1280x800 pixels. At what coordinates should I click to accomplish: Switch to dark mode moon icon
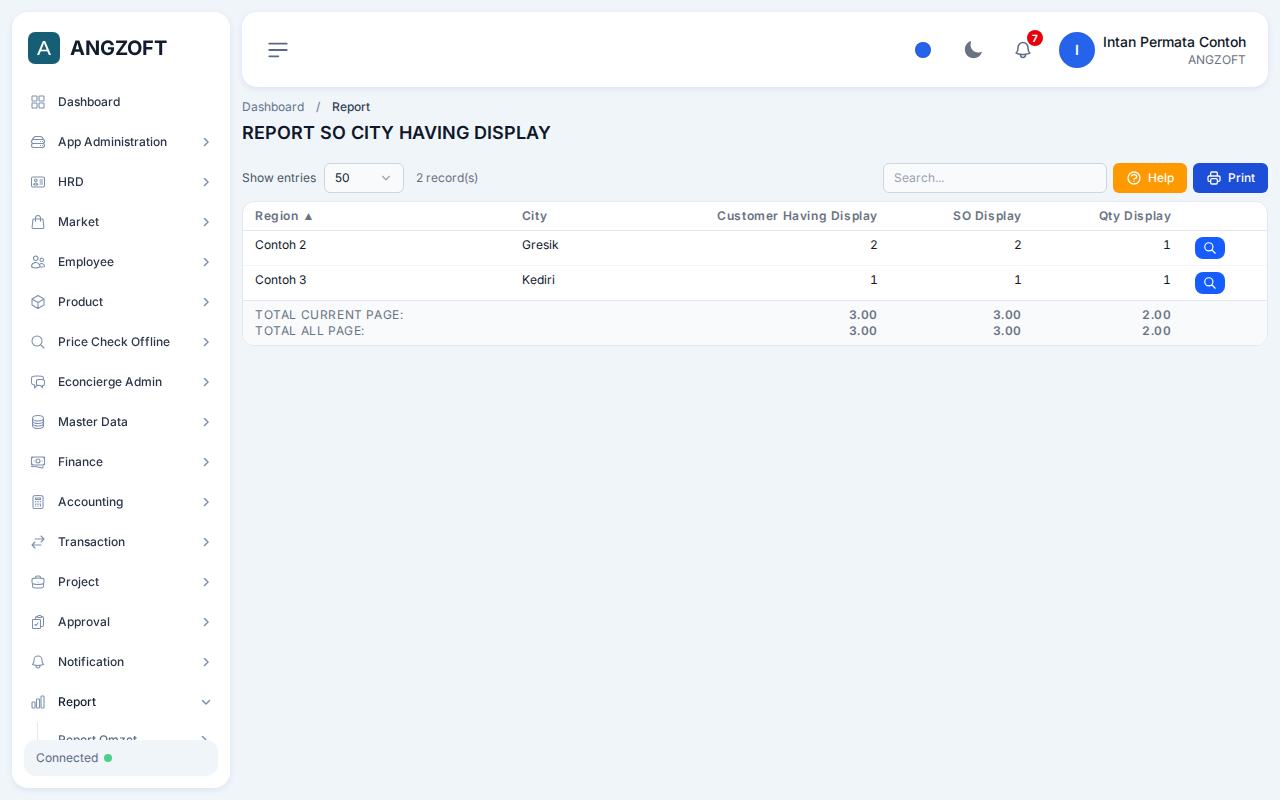pos(973,50)
